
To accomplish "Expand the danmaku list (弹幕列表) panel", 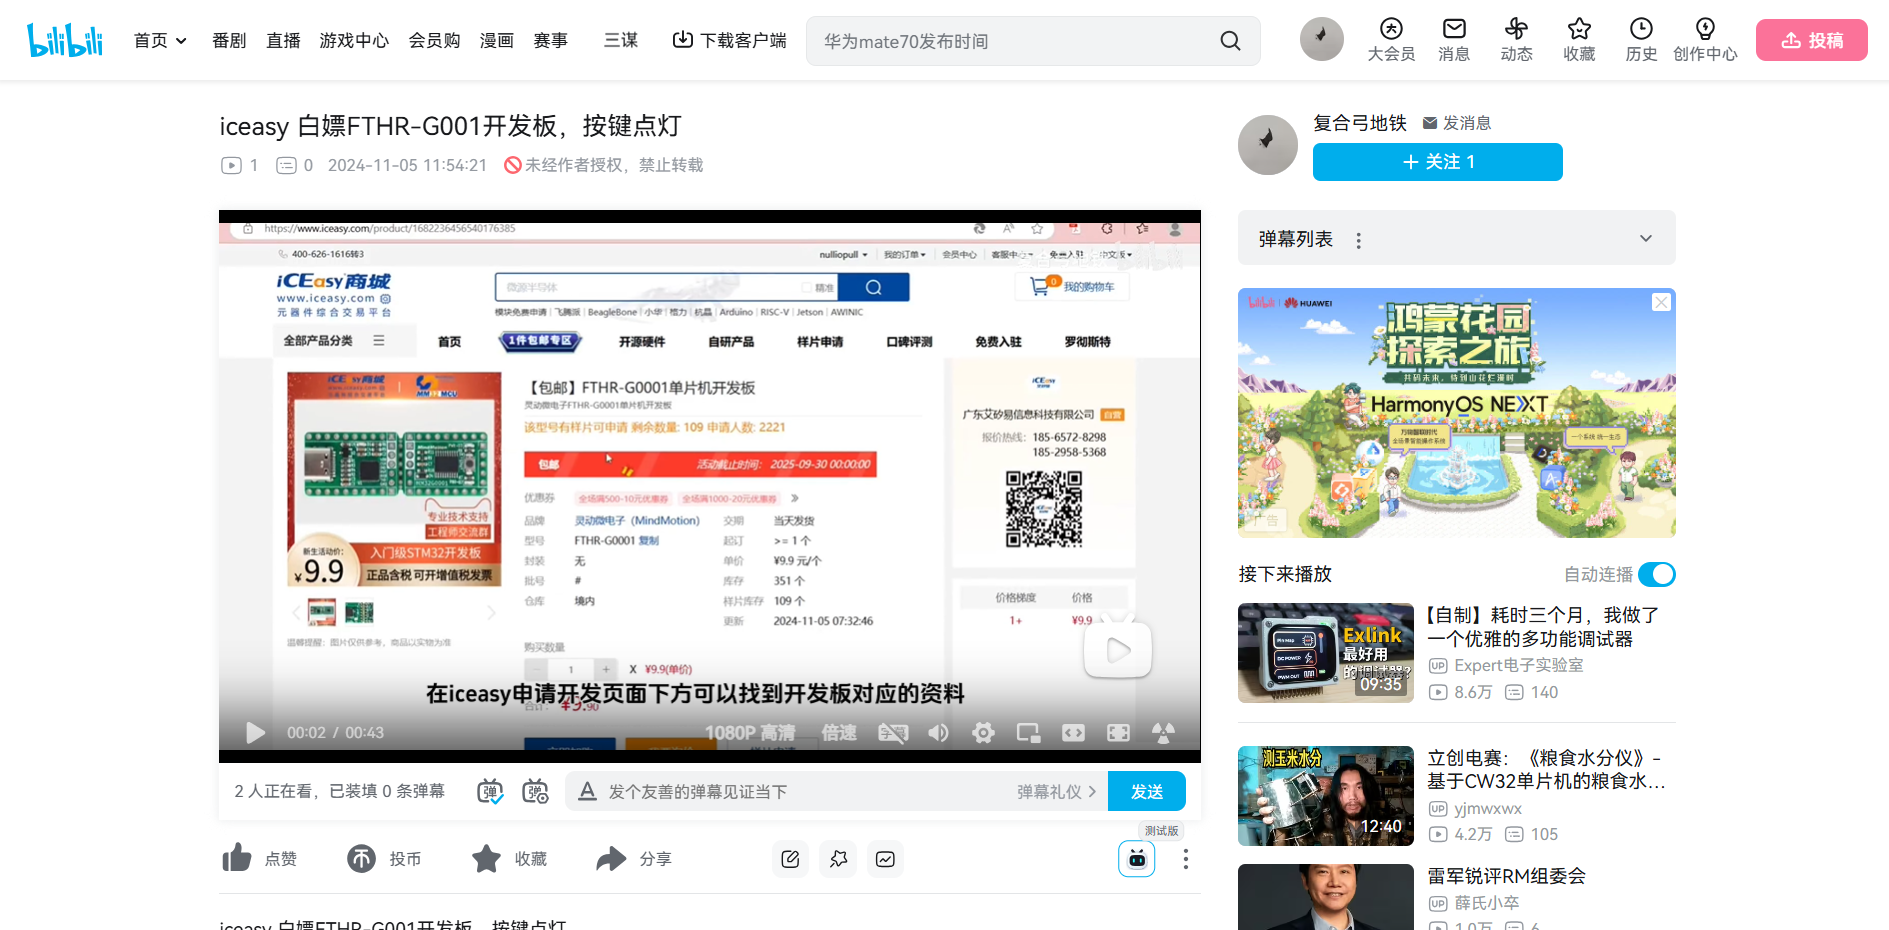I will point(1645,239).
